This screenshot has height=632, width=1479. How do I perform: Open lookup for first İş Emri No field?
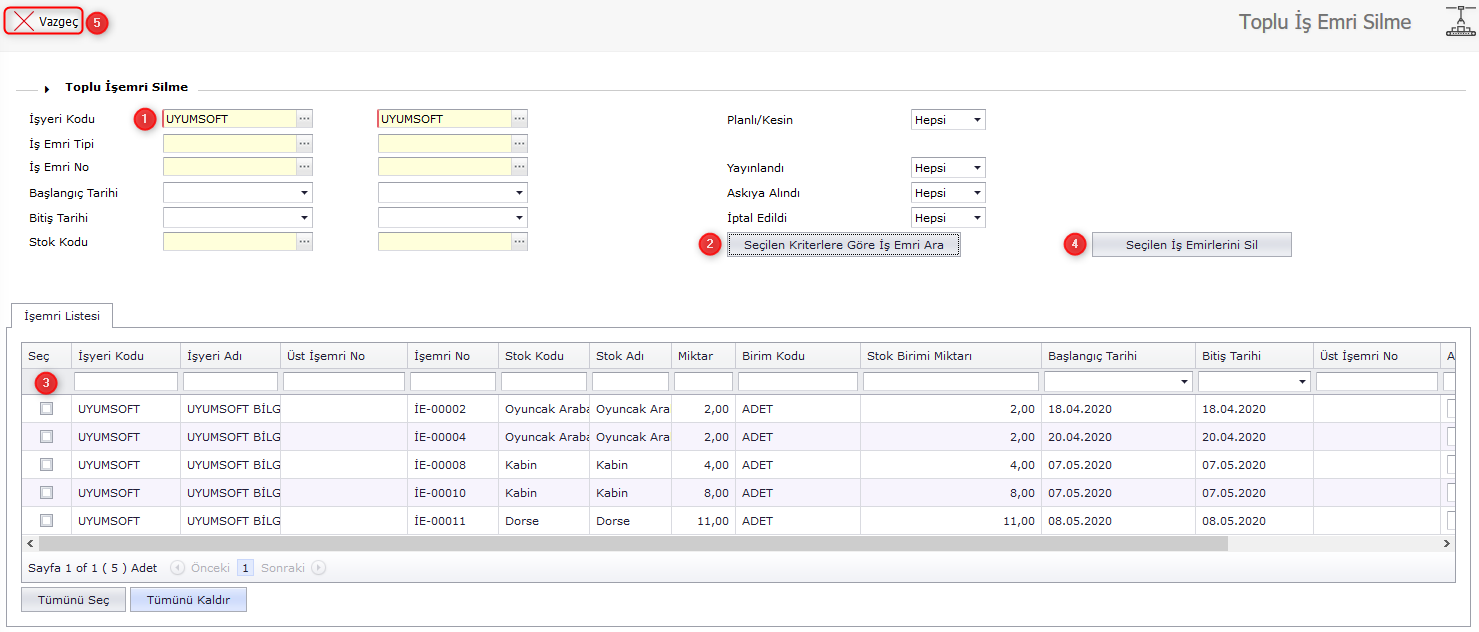pyautogui.click(x=304, y=167)
